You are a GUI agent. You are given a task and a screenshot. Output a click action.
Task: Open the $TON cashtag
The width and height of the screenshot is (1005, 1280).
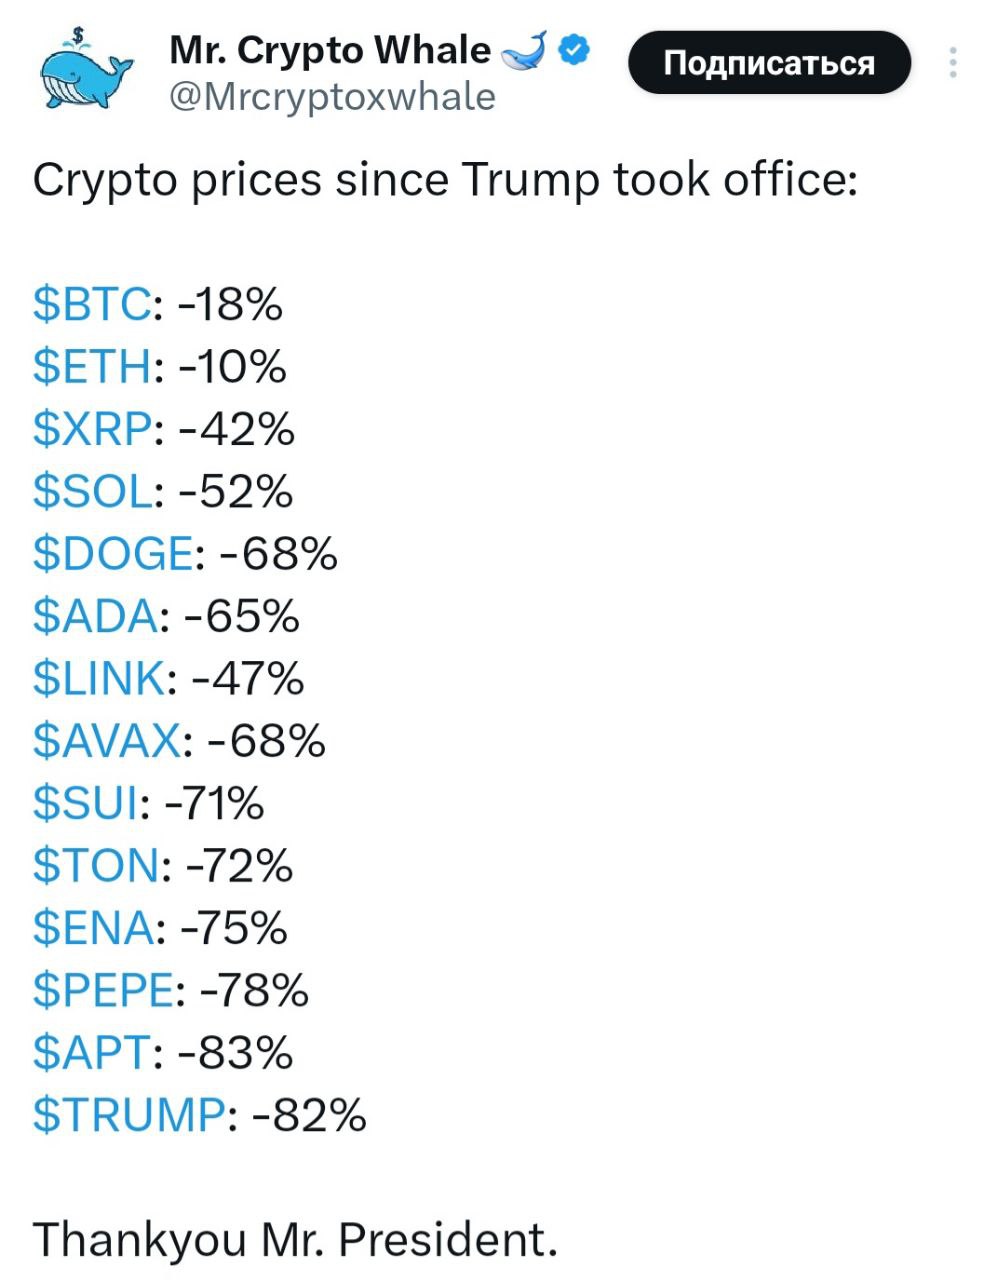point(95,866)
